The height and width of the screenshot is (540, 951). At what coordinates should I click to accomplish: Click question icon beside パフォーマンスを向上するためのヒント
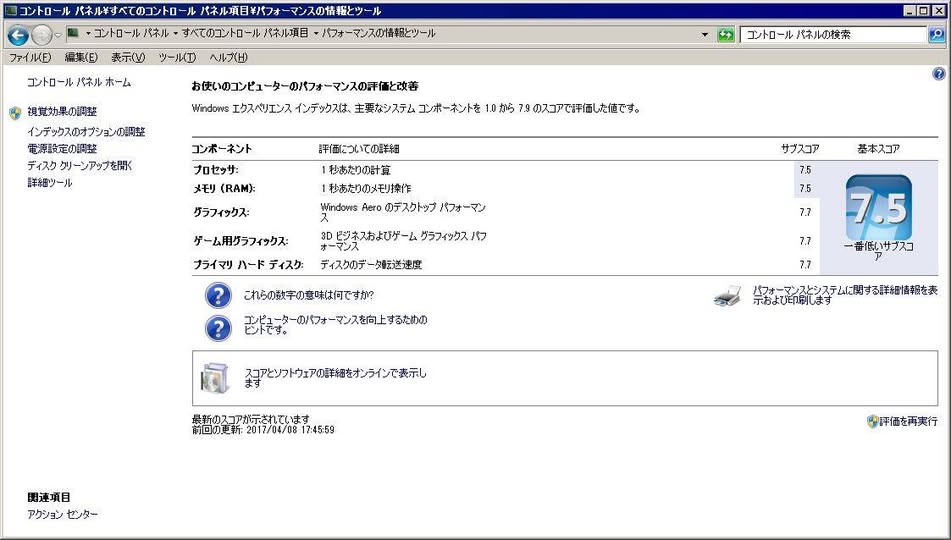pyautogui.click(x=218, y=328)
